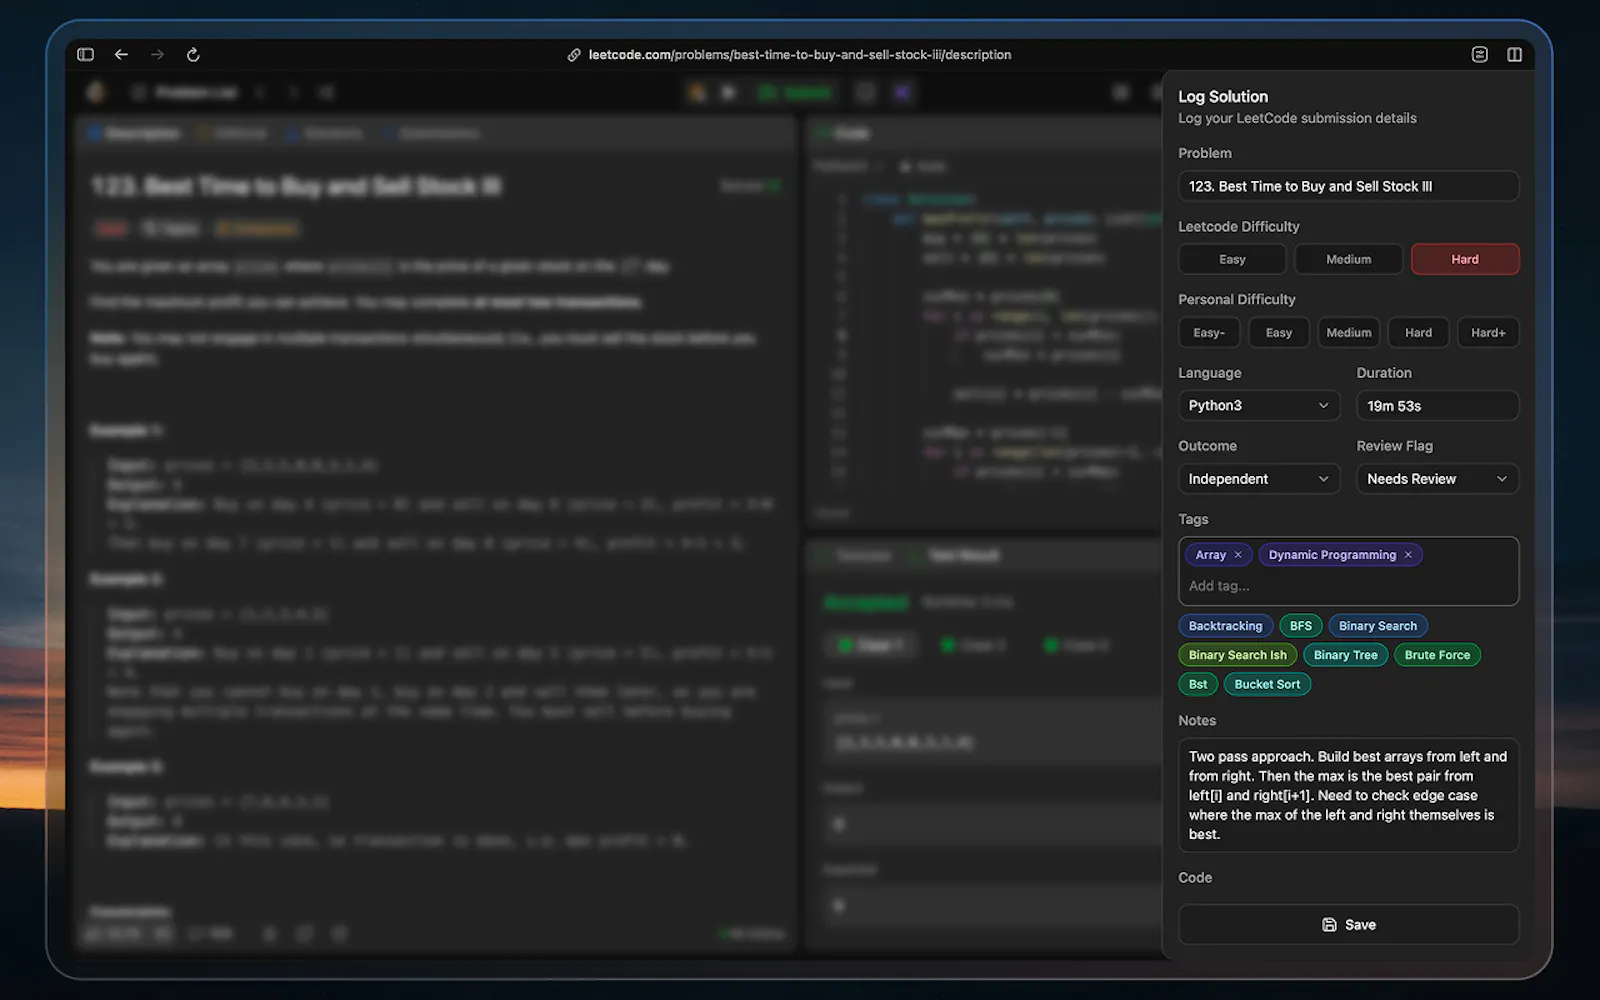Image resolution: width=1600 pixels, height=1000 pixels.
Task: Add the Brute Force suggested tag
Action: tap(1437, 655)
